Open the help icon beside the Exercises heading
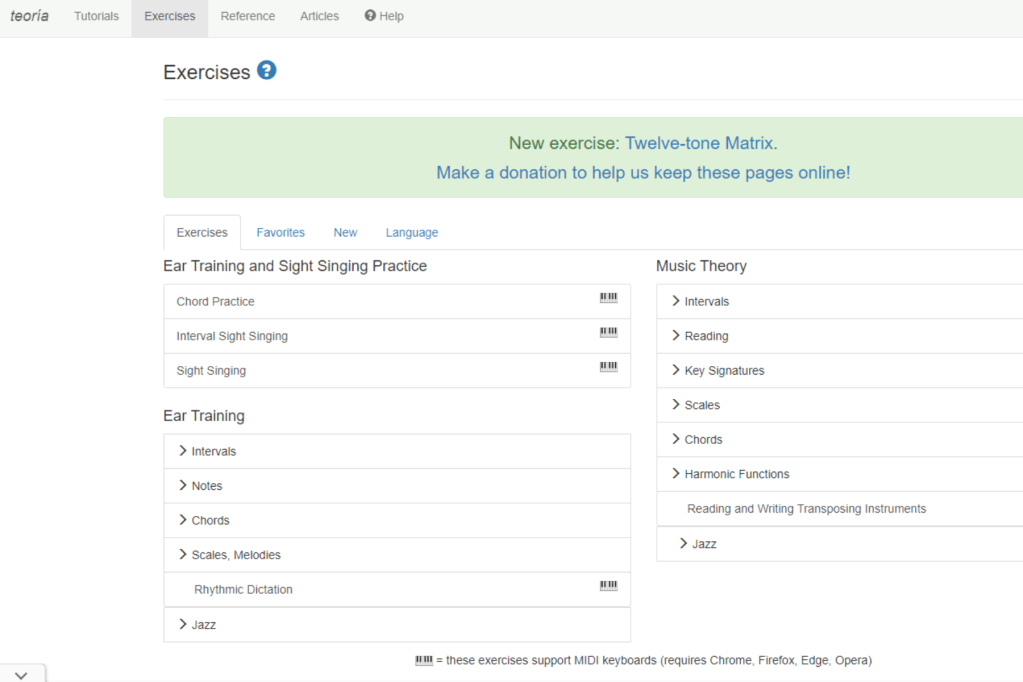 pyautogui.click(x=265, y=70)
